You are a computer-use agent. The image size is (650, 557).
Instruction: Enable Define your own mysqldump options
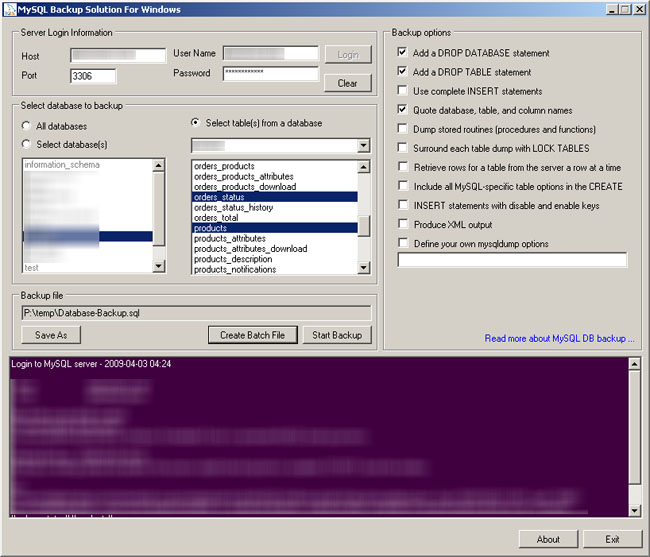click(x=403, y=243)
